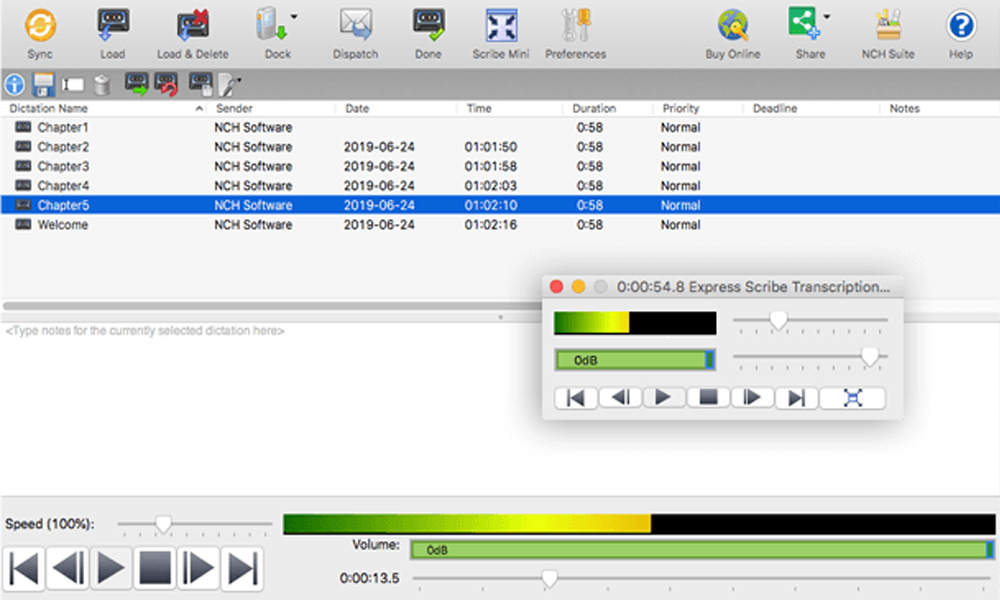Click the cassette with red undo arrow icon

click(x=166, y=84)
